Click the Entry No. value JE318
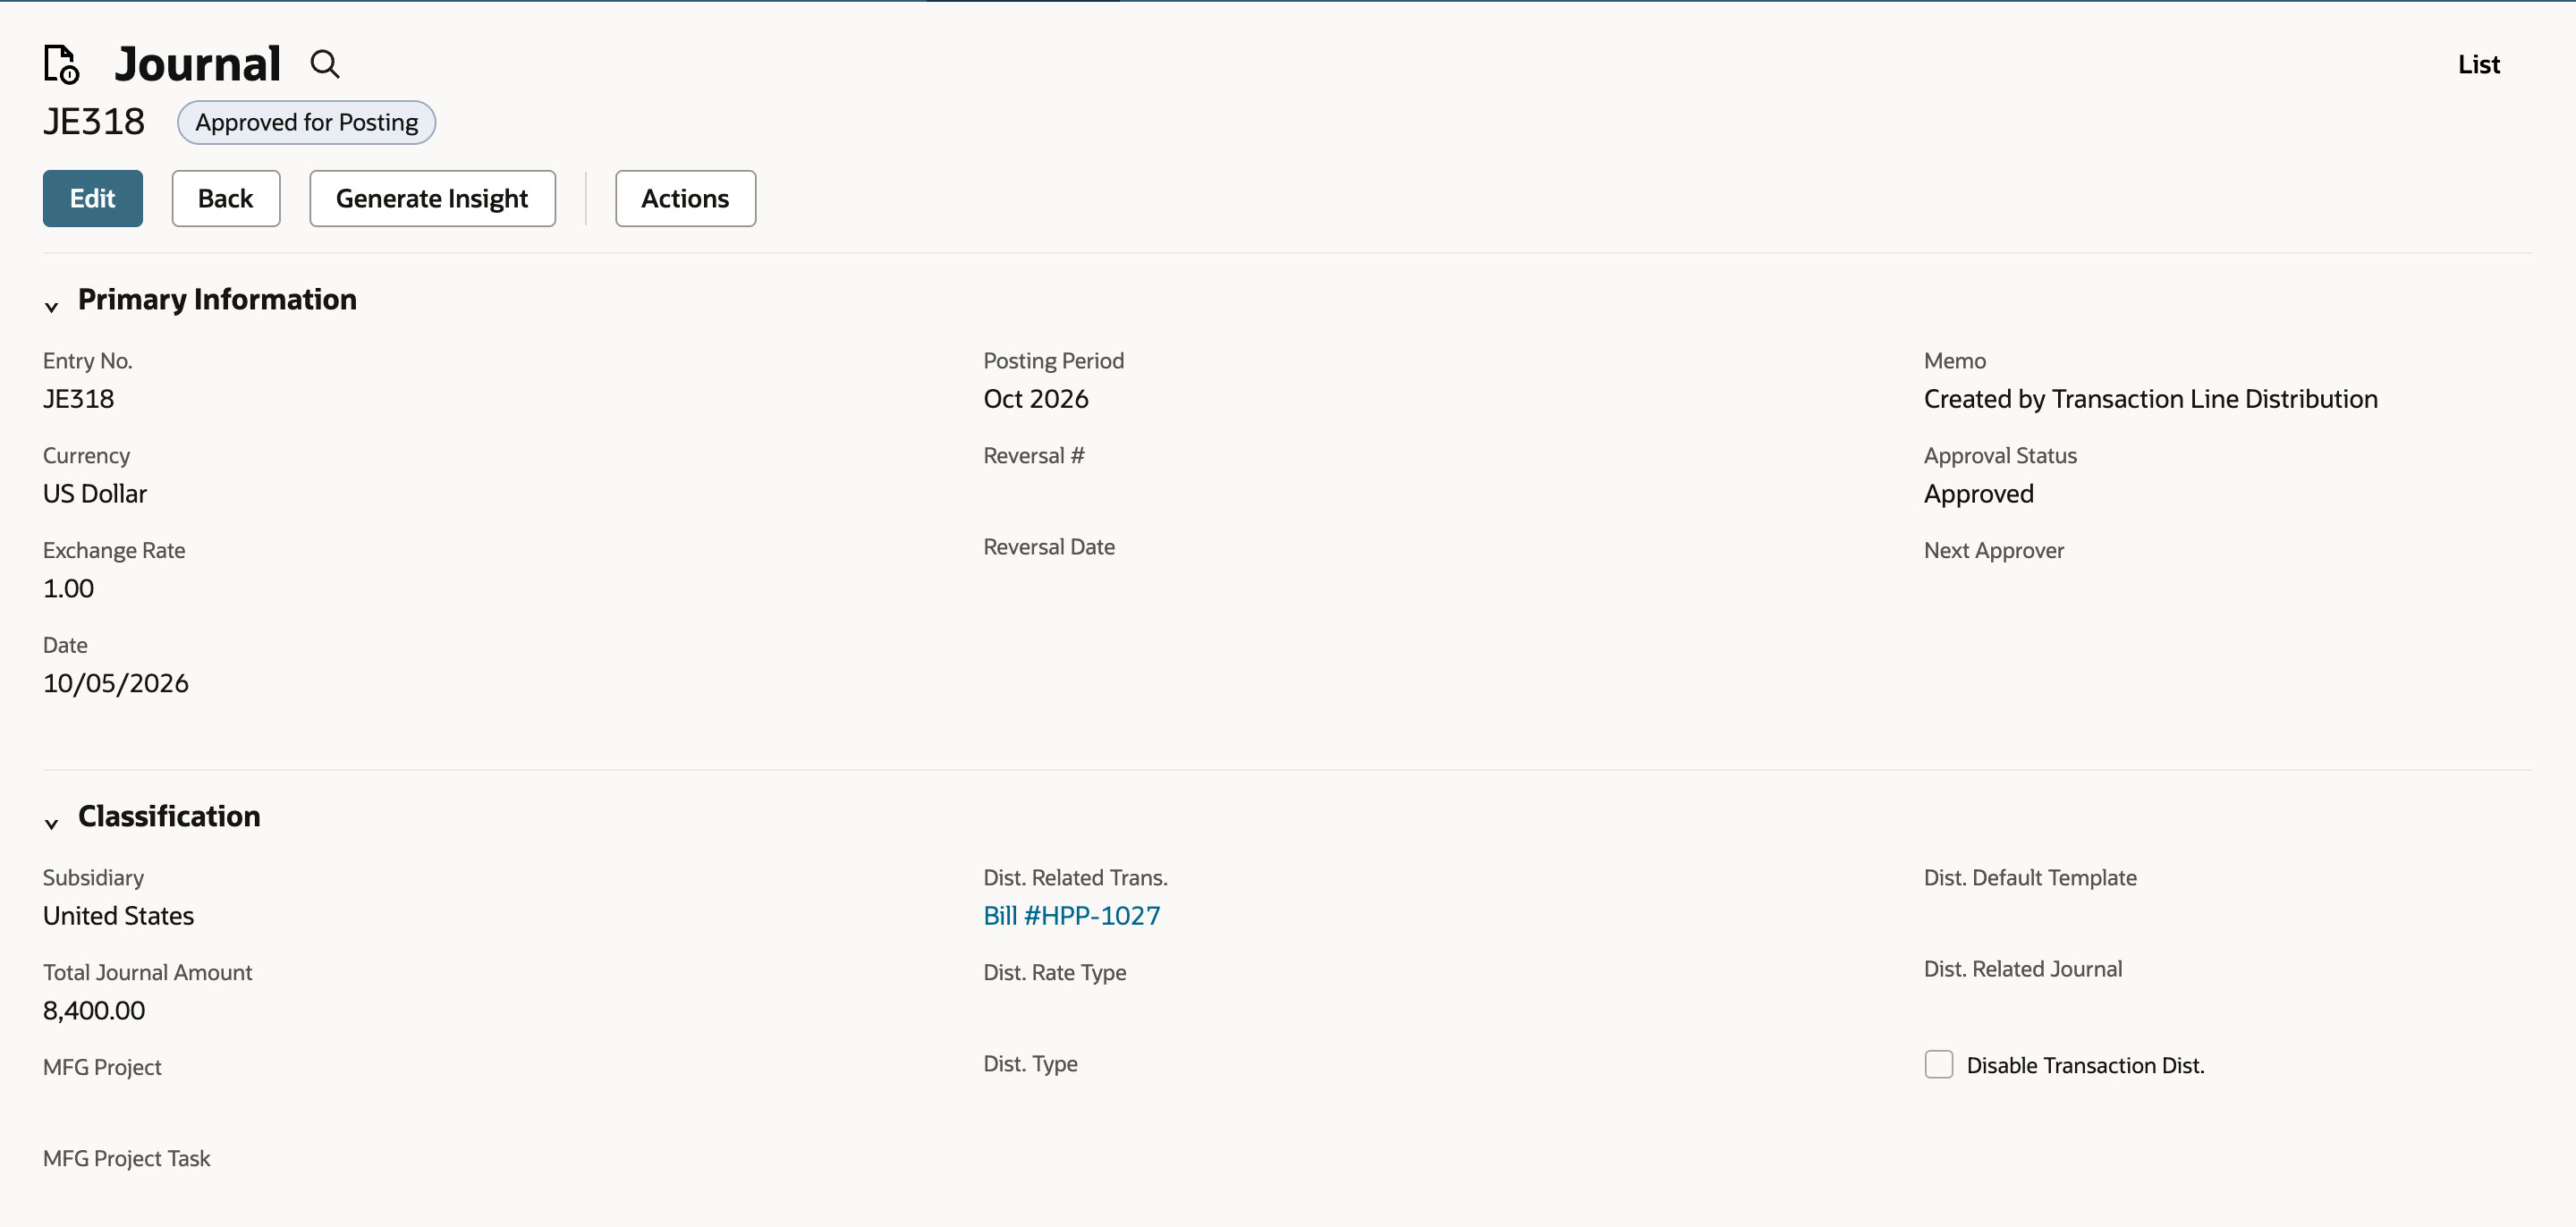 point(78,398)
